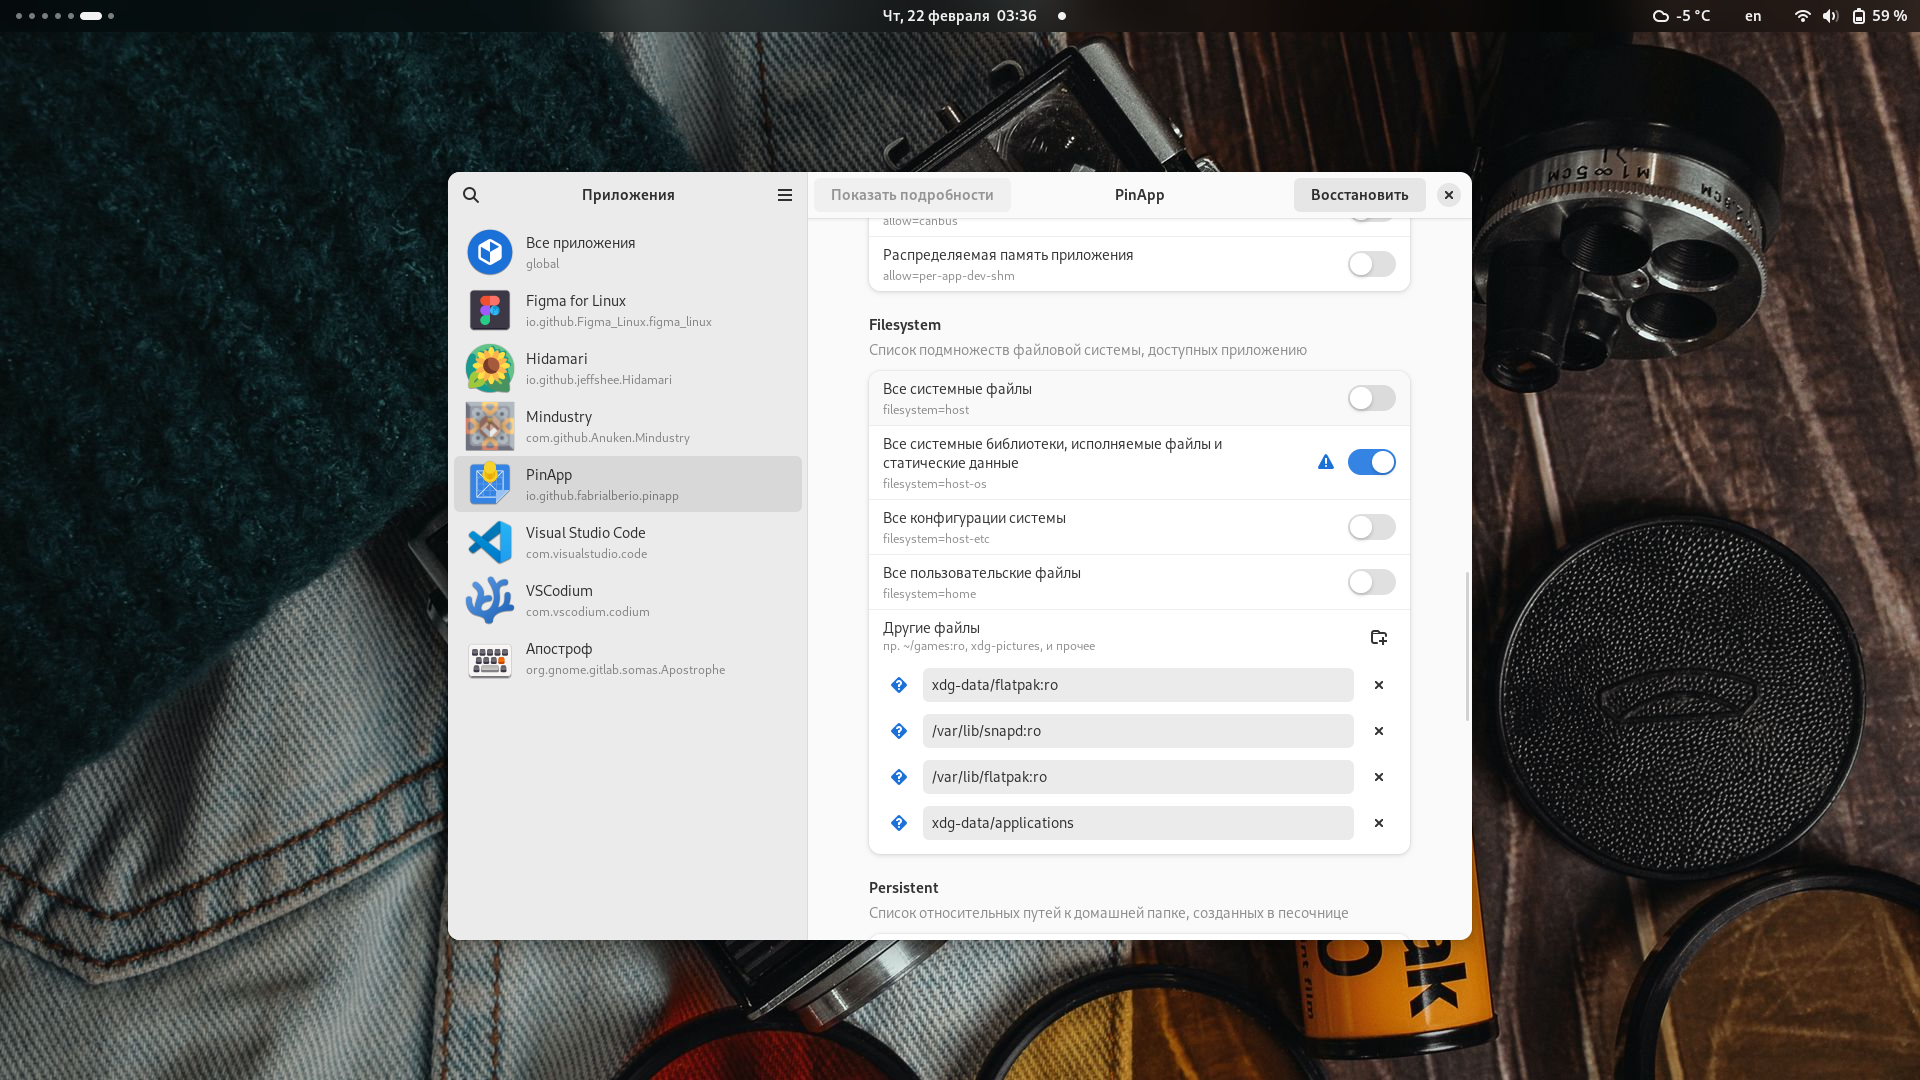Open the clock and calendar in top bar
This screenshot has height=1080, width=1920.
click(x=959, y=16)
